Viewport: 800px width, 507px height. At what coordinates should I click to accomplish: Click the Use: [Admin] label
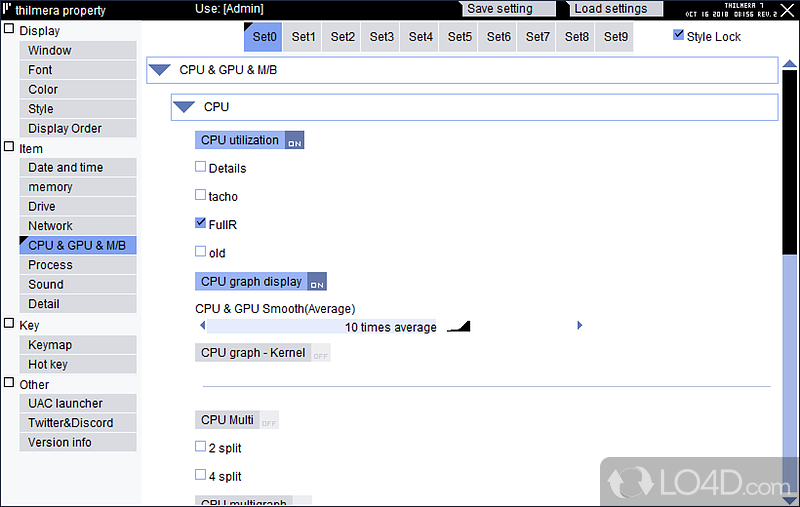tap(229, 9)
